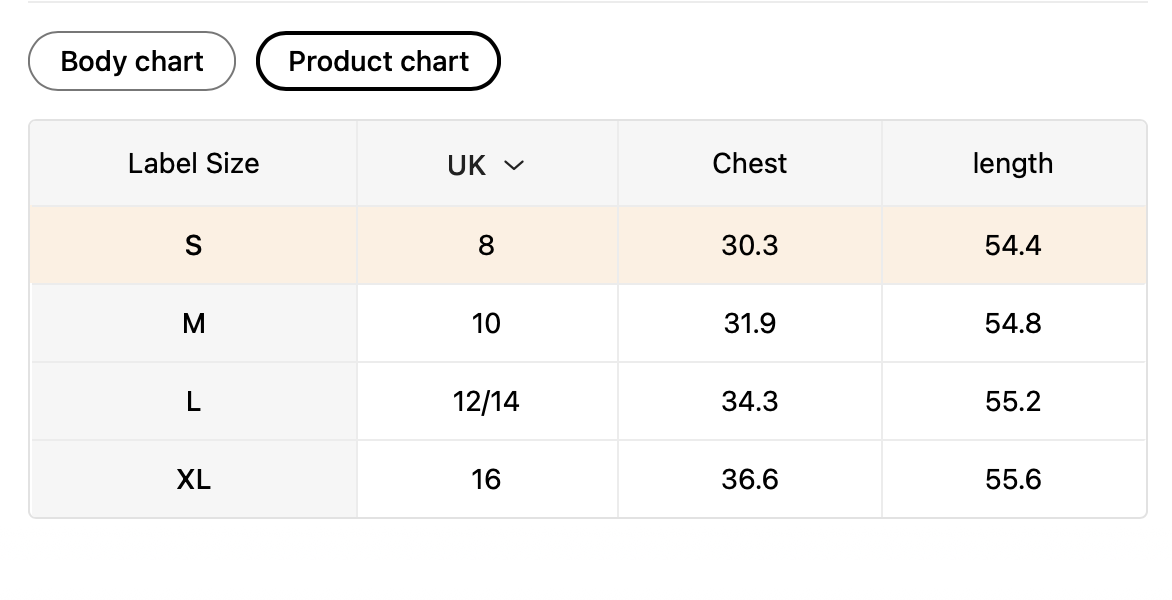Click UK size 16 cell
Screen dimensions: 1172x600
point(486,480)
